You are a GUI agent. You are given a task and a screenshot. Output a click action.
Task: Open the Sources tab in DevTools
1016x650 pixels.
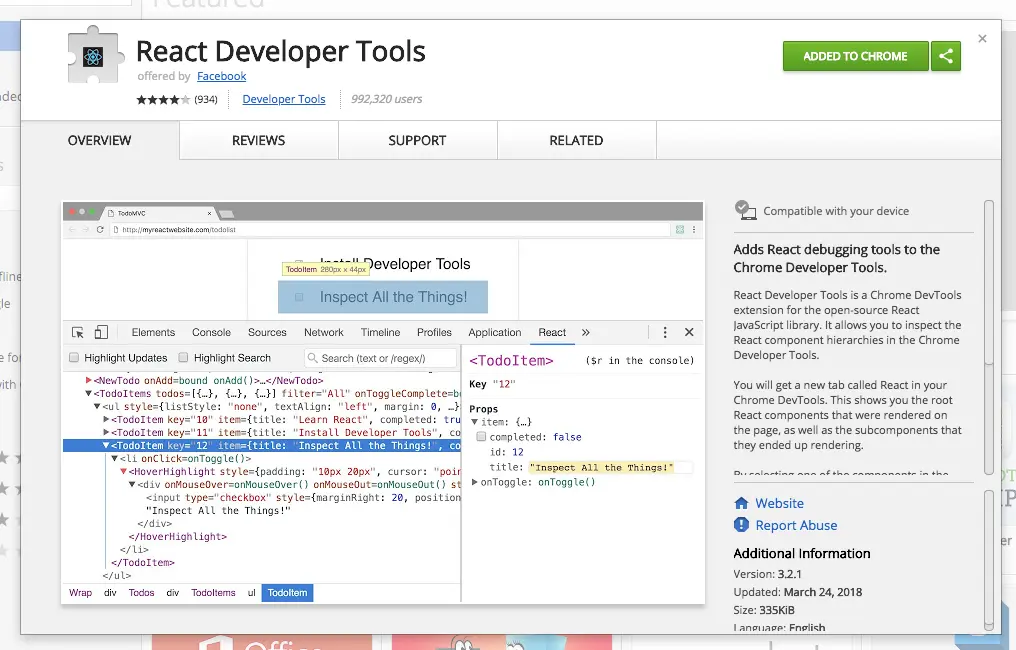click(x=267, y=332)
